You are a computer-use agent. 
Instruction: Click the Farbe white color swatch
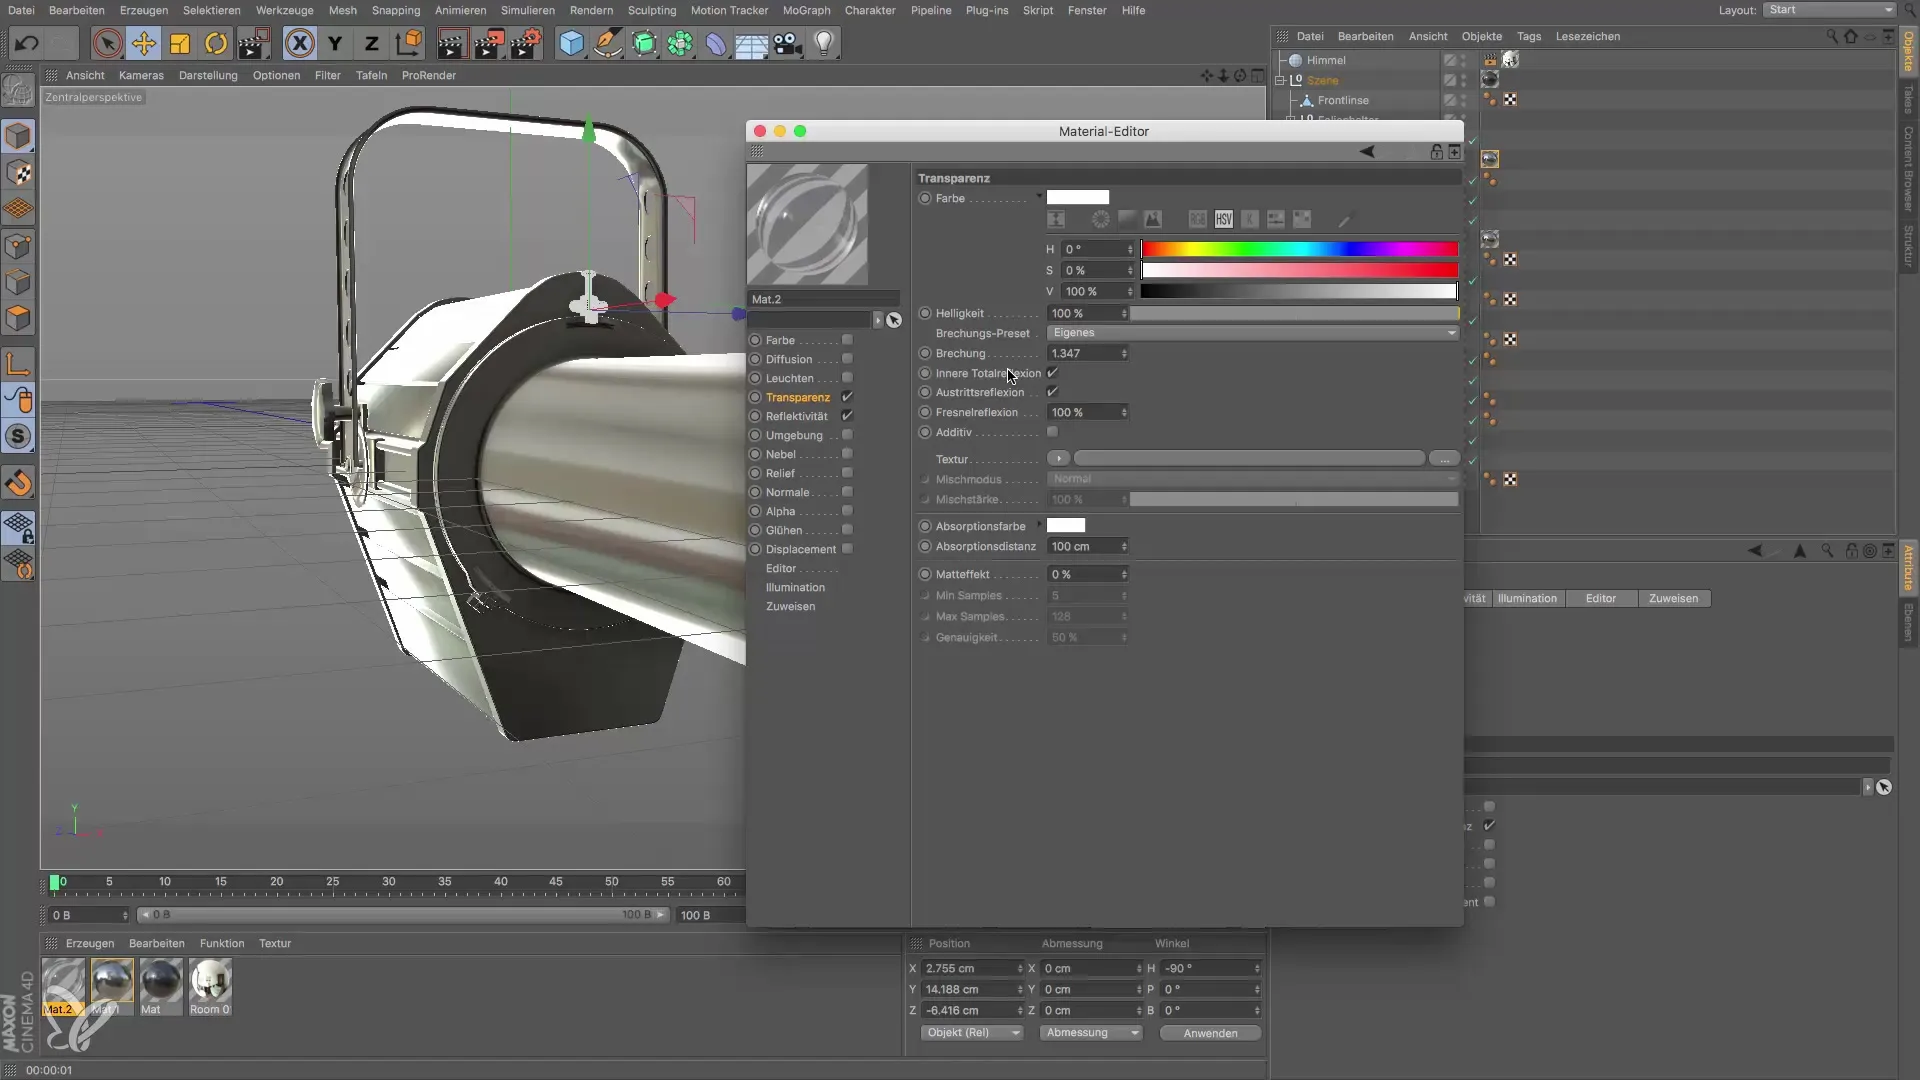tap(1078, 197)
